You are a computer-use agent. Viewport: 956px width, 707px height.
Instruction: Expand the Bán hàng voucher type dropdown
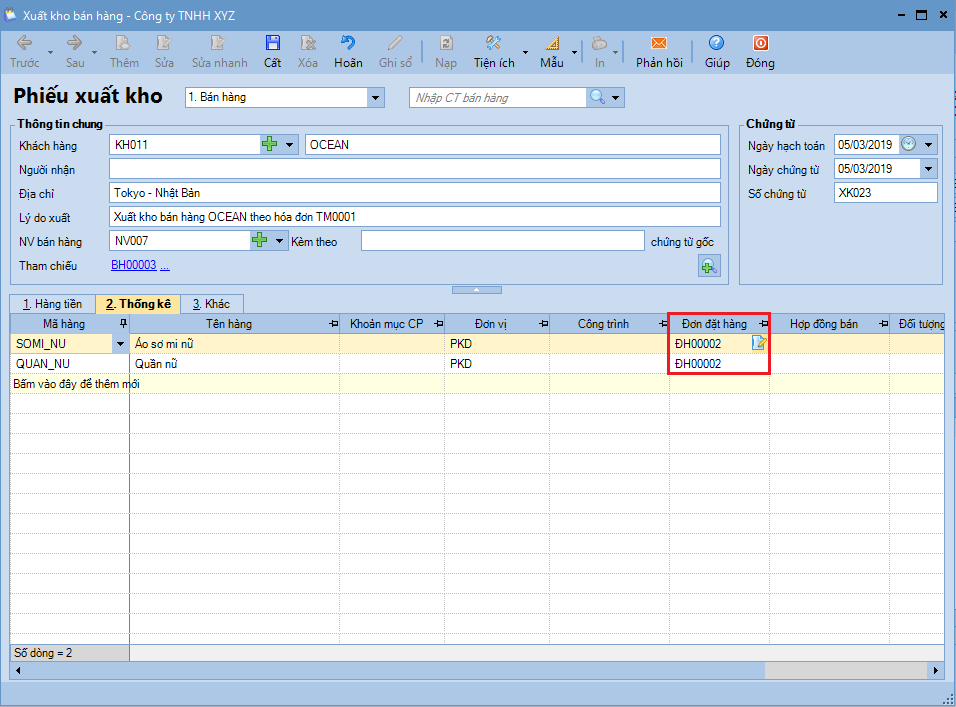(x=376, y=97)
